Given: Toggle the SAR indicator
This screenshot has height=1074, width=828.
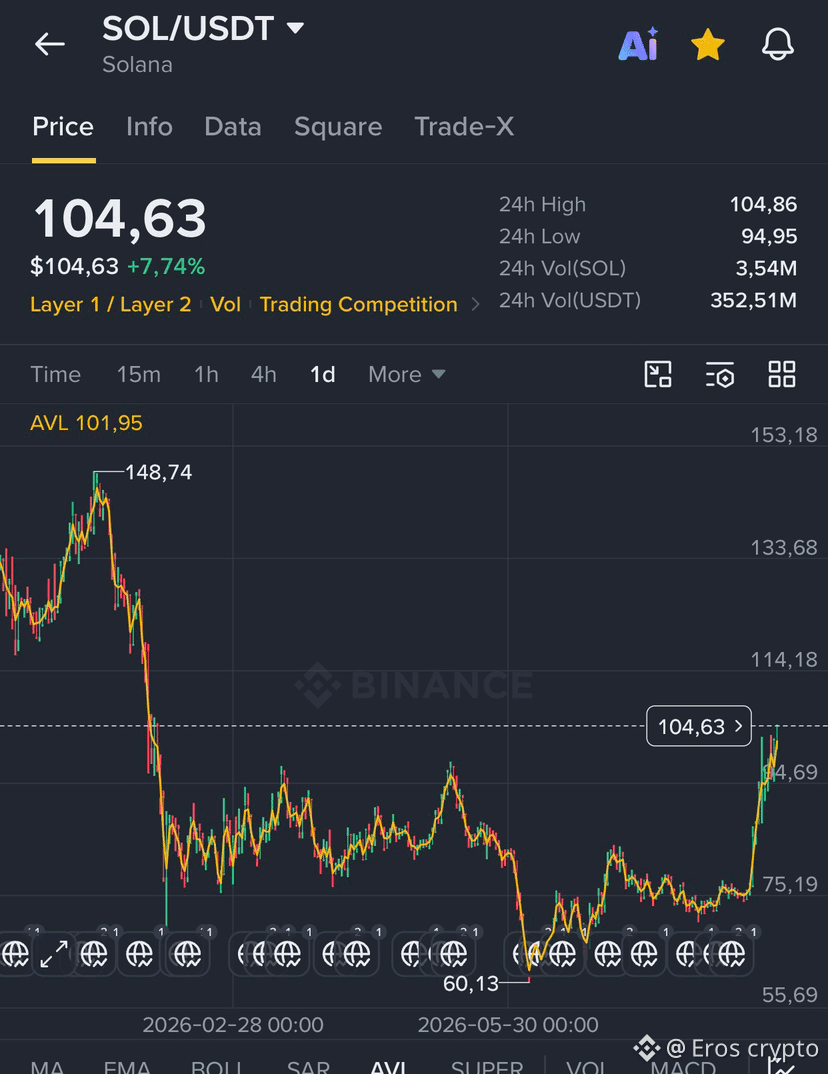Looking at the screenshot, I should point(308,1066).
